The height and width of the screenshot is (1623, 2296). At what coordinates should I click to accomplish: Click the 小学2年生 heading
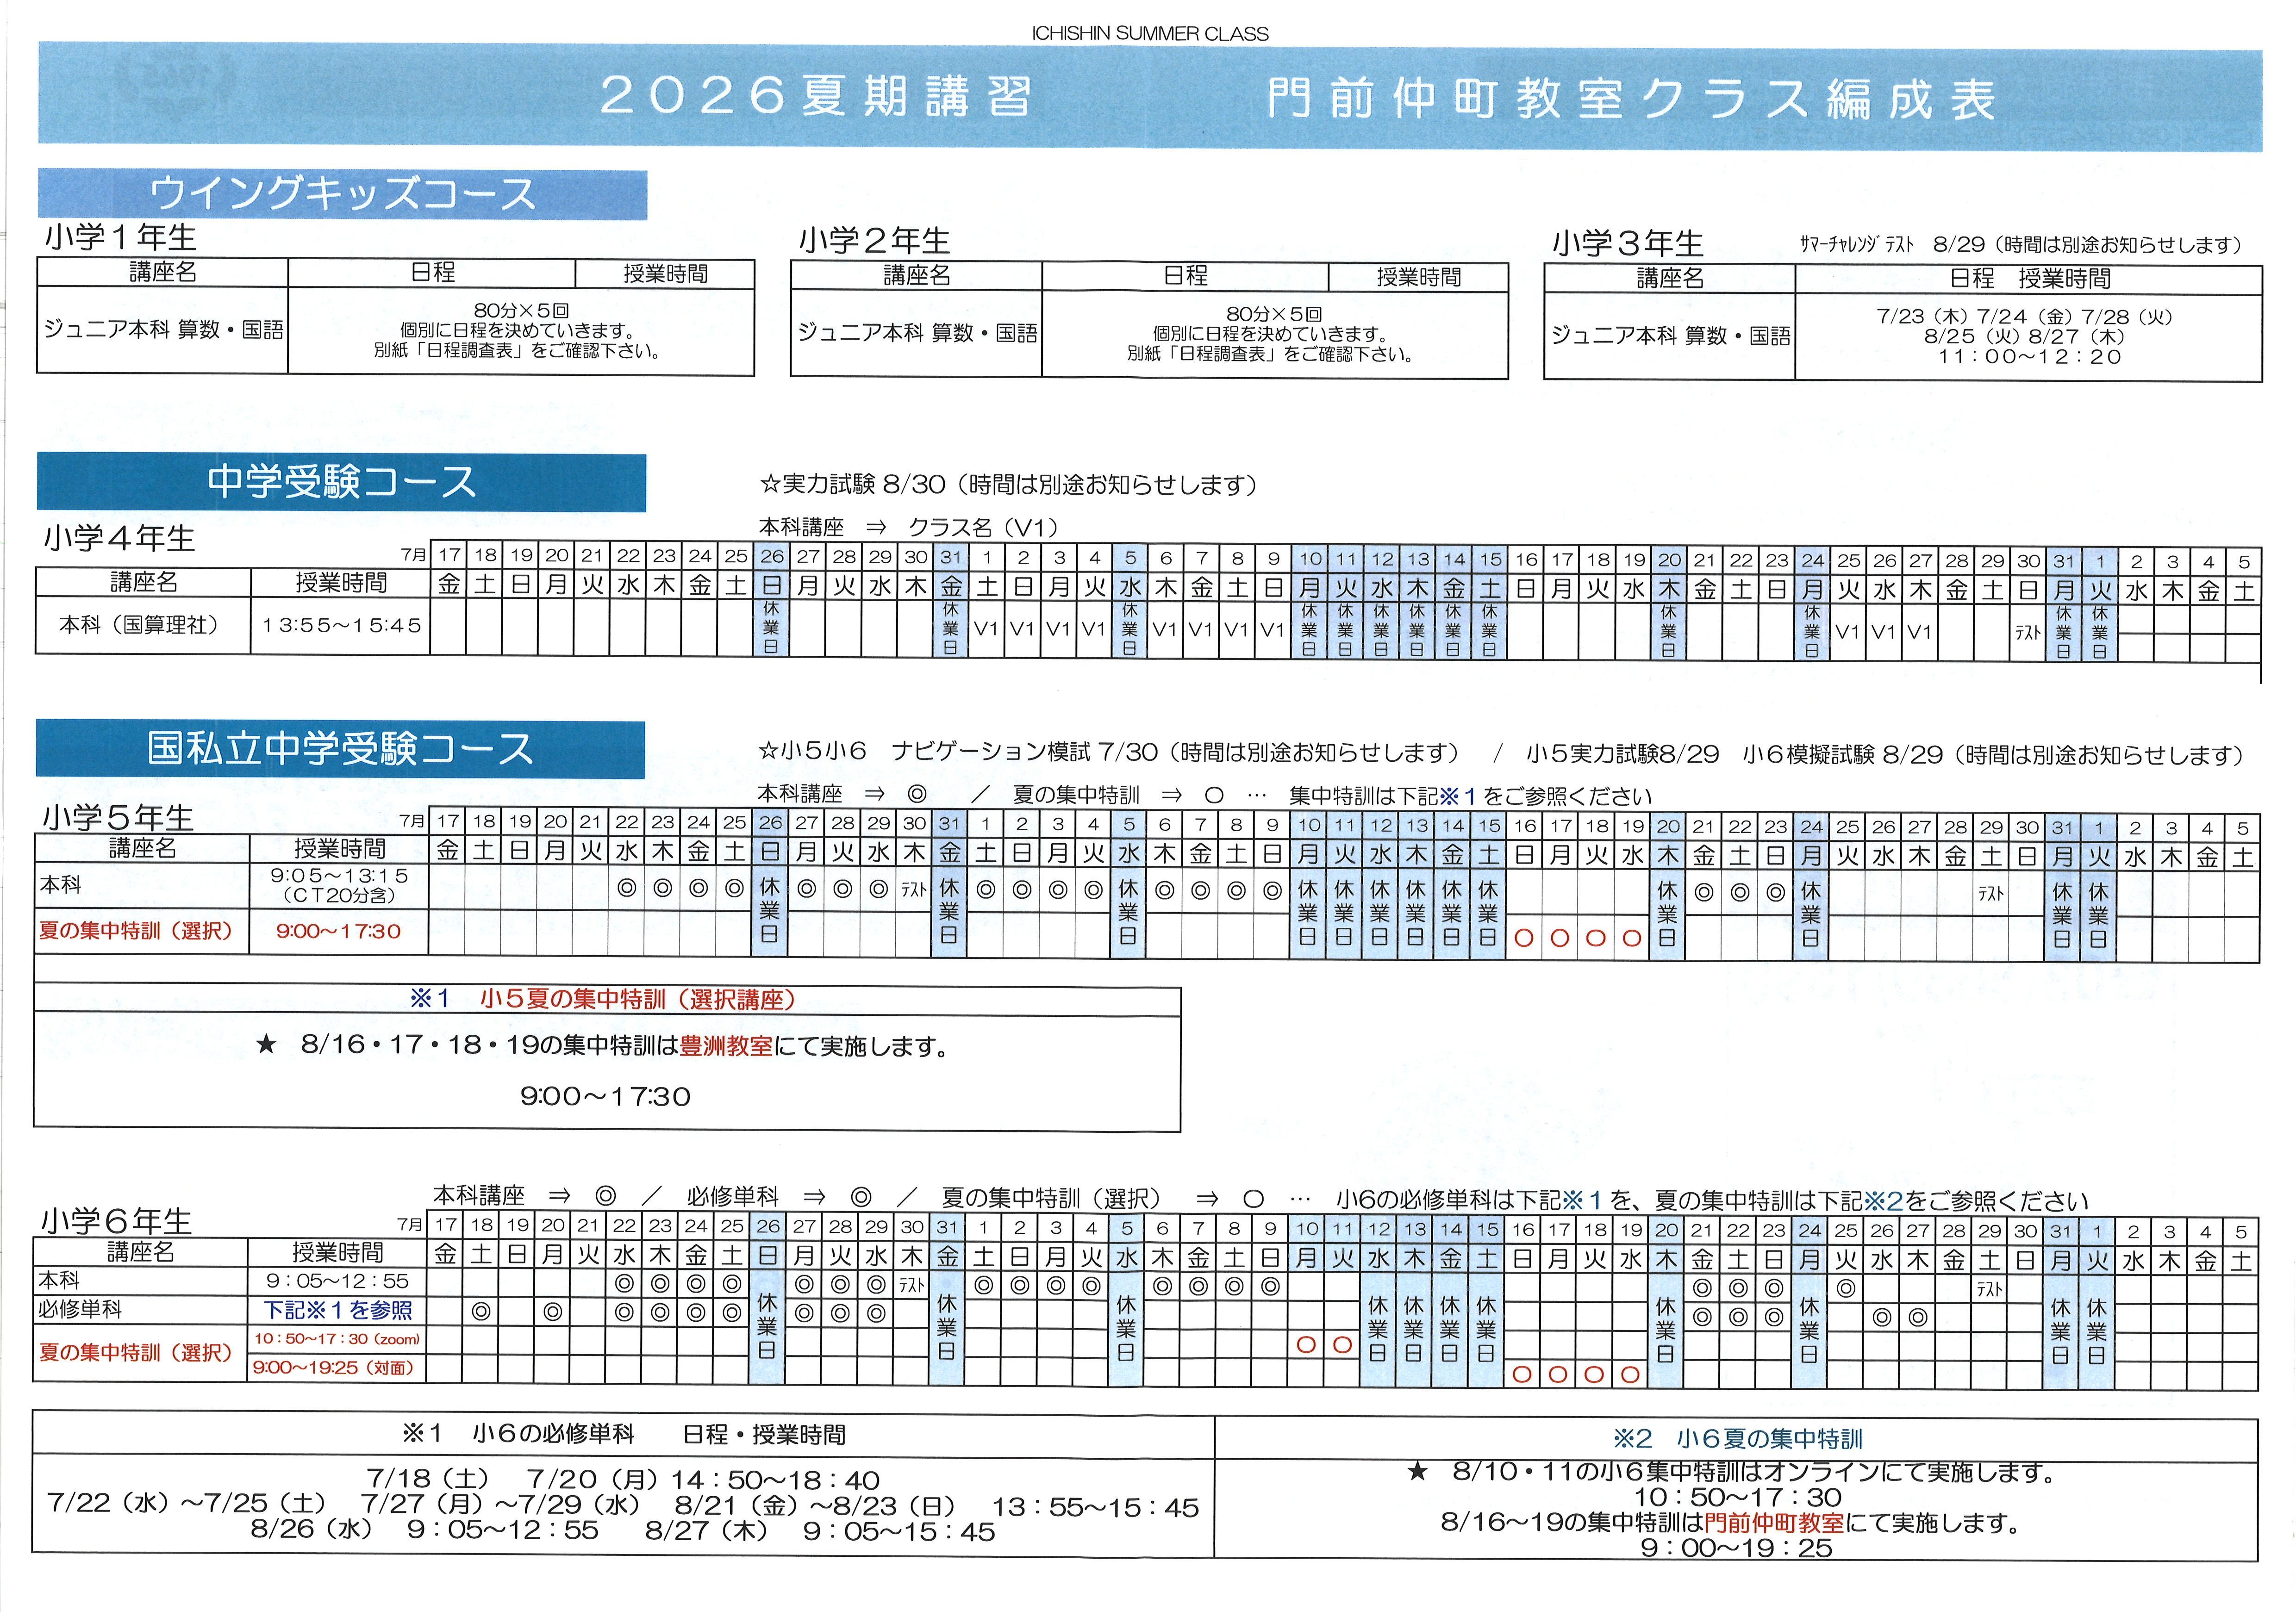tap(874, 241)
